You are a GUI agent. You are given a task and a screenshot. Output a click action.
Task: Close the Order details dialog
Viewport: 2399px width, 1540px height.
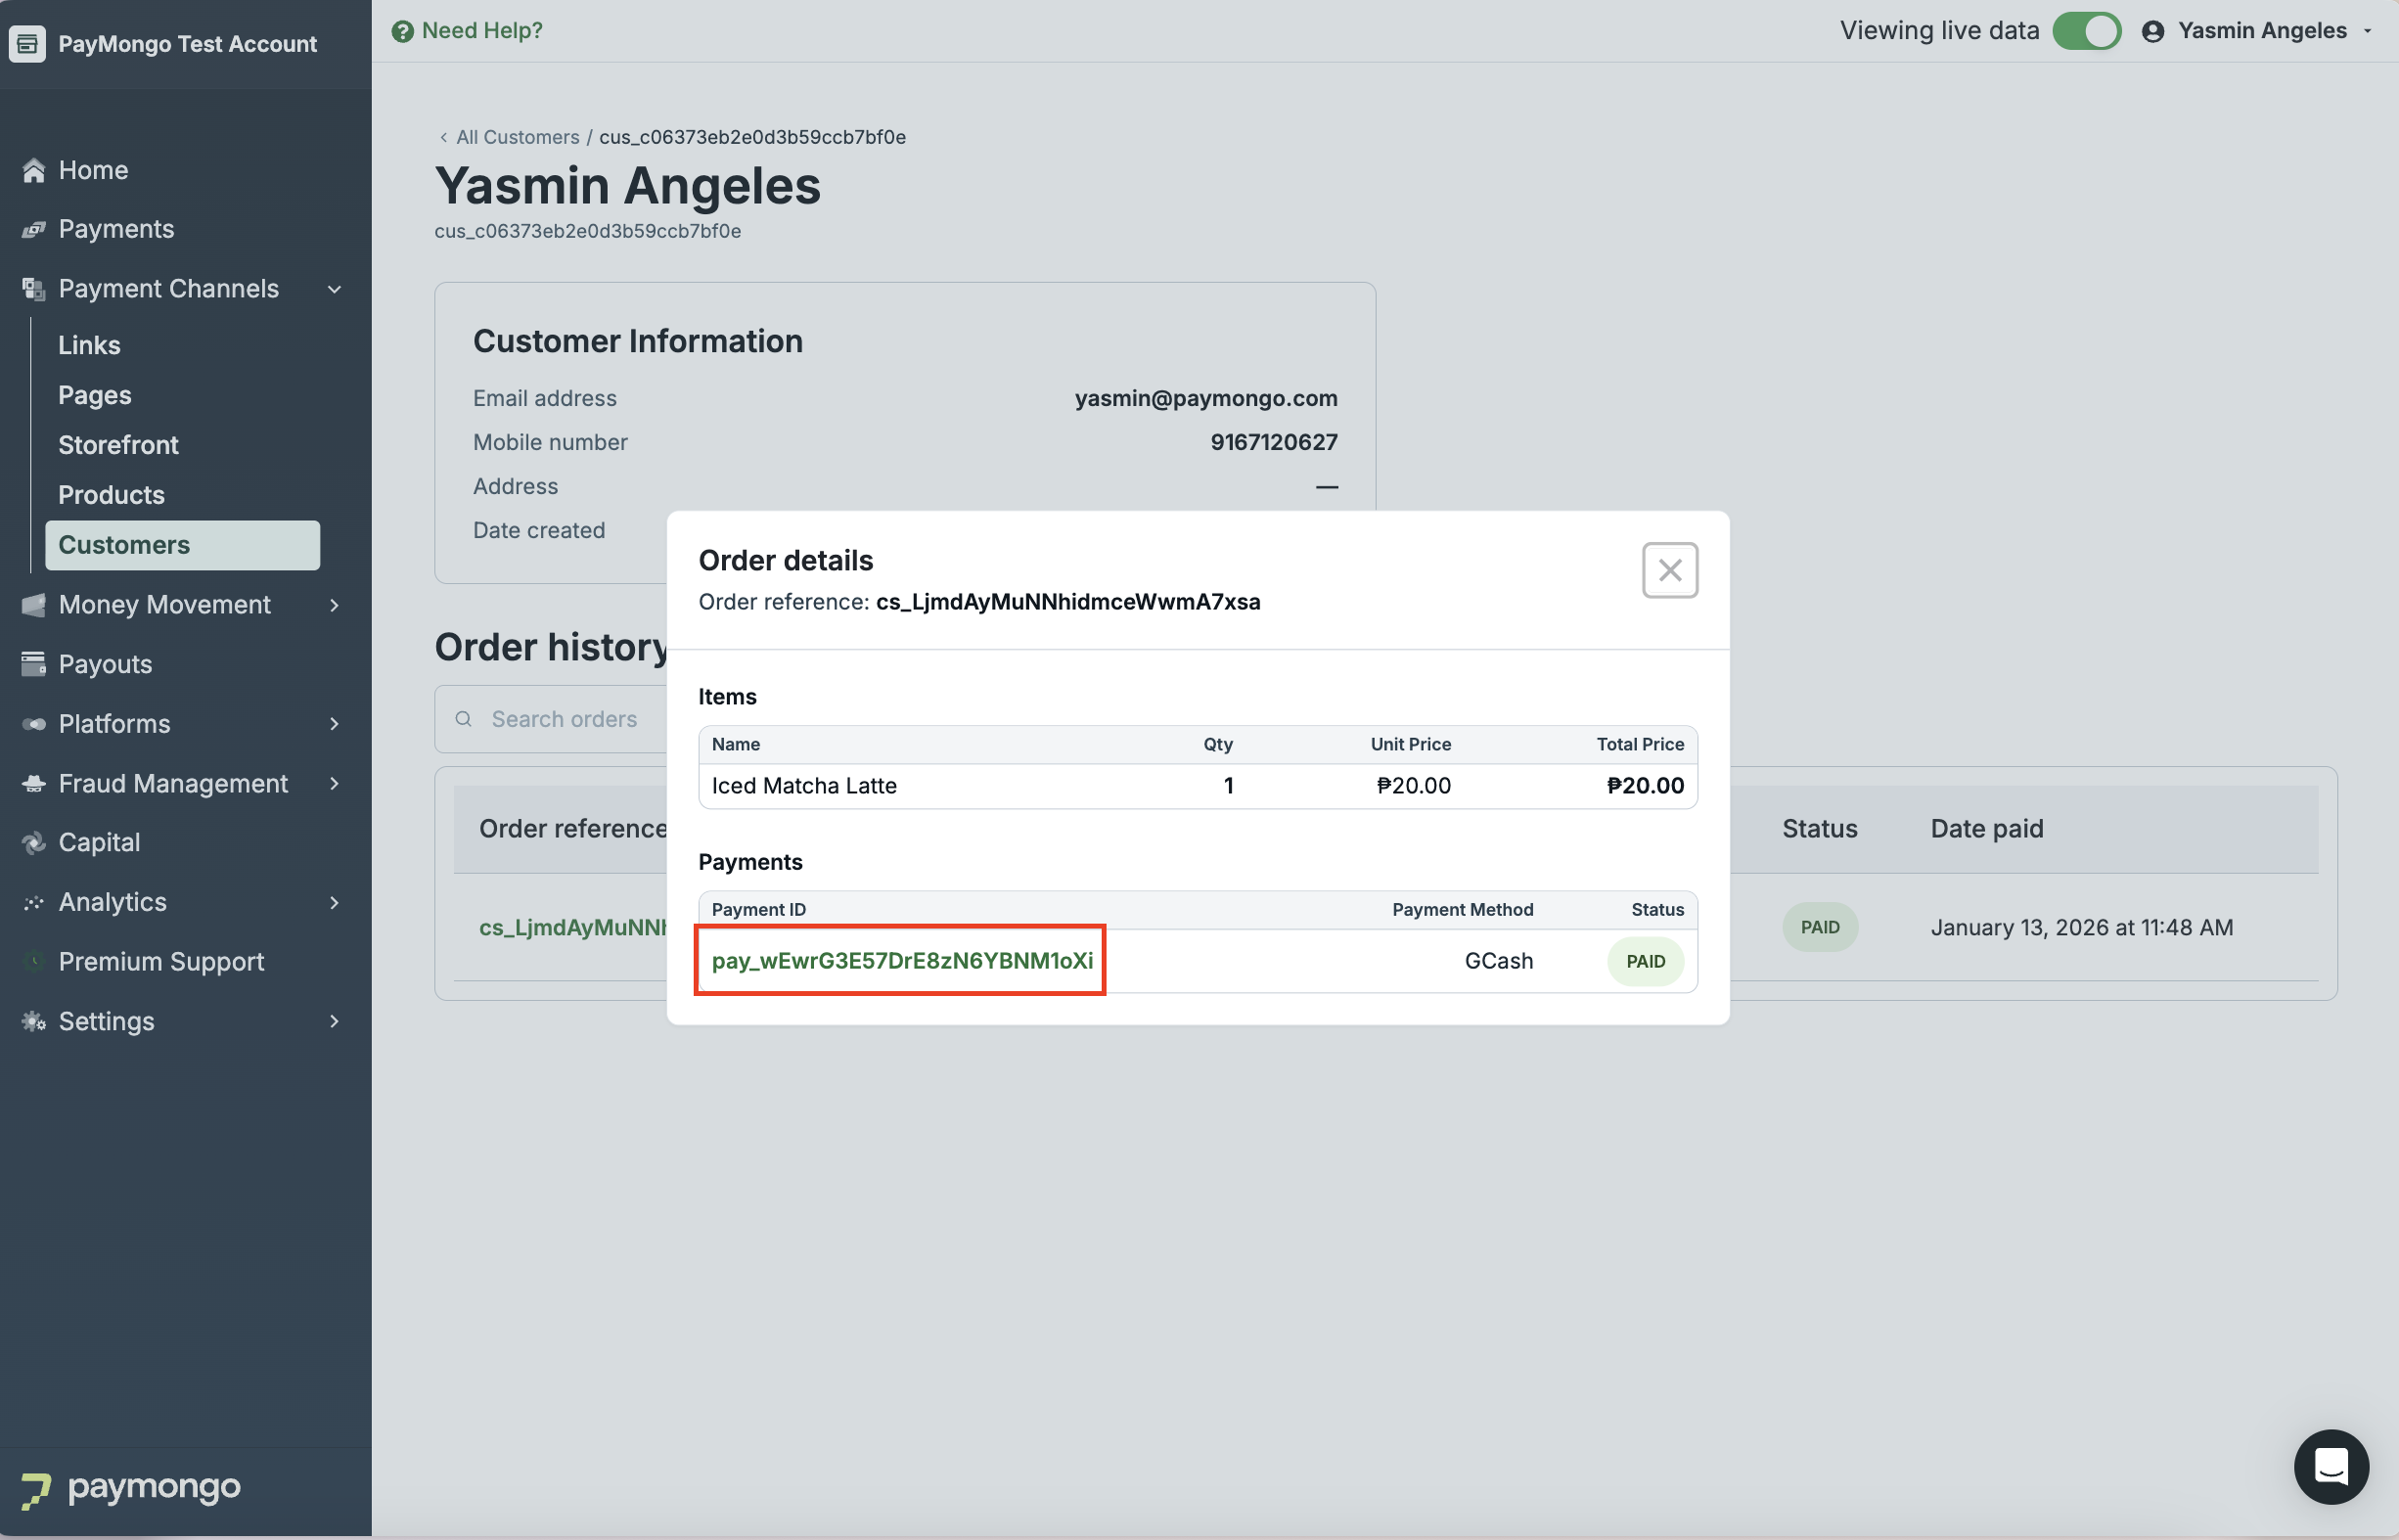(x=1670, y=570)
